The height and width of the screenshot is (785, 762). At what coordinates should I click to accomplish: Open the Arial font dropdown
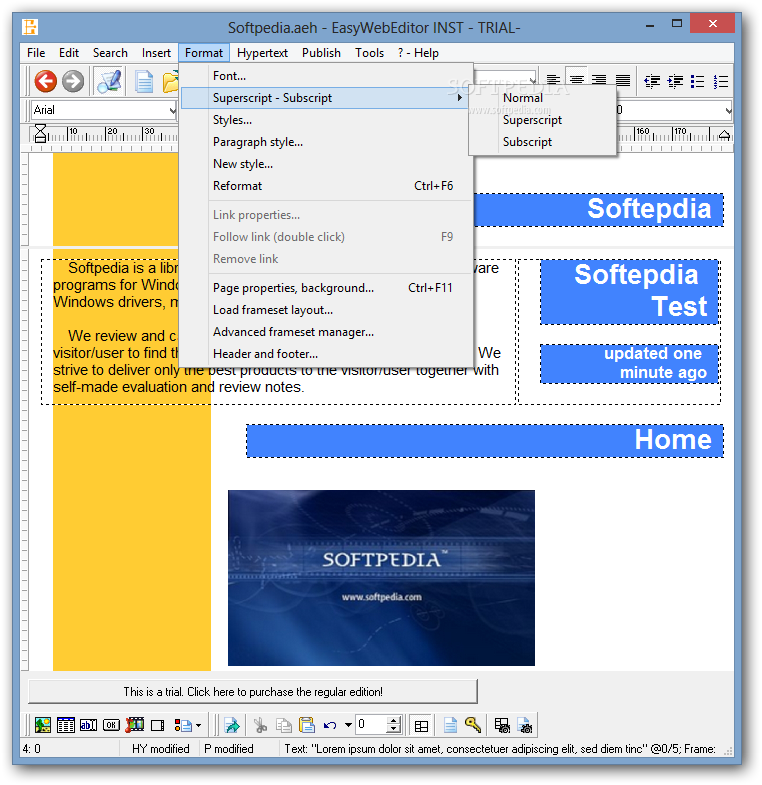click(172, 110)
